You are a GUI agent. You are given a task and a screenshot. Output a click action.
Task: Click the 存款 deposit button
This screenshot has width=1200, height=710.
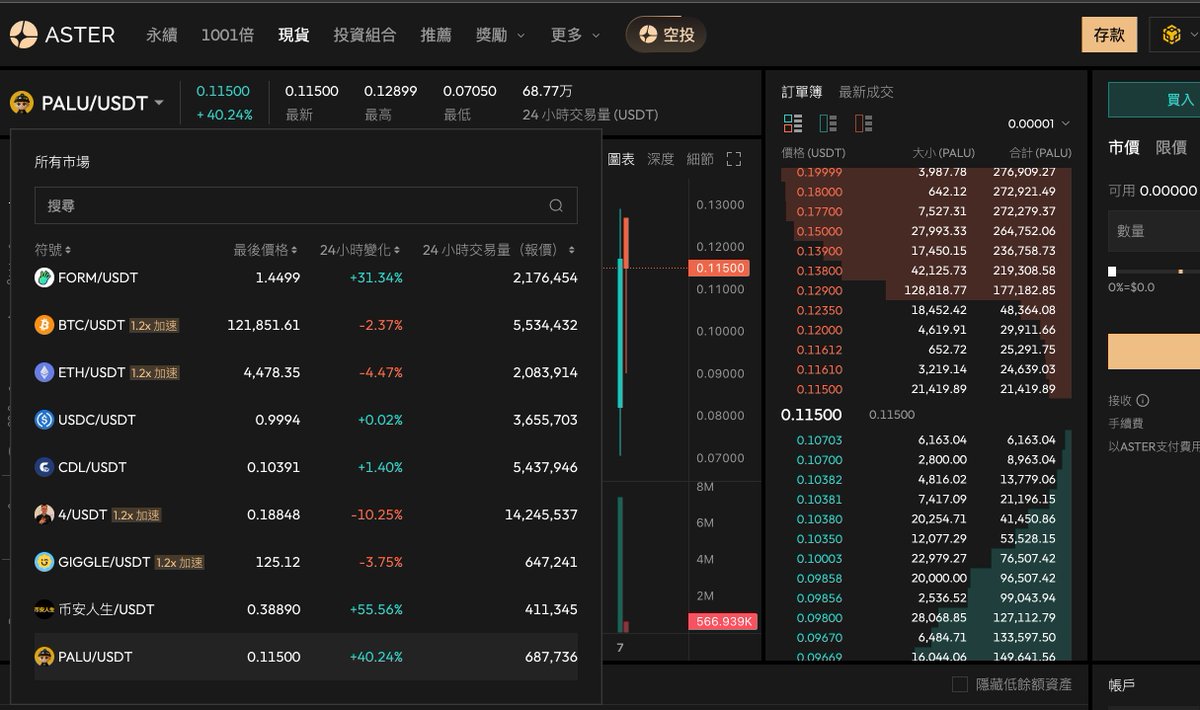tap(1109, 33)
